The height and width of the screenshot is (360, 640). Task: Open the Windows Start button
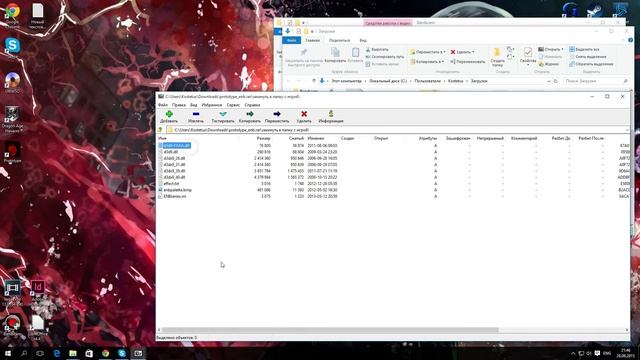[x=7, y=353]
